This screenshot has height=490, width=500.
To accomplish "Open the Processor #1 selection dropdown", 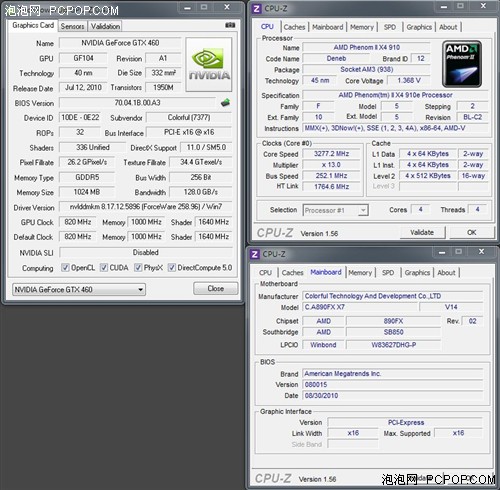I will [335, 210].
